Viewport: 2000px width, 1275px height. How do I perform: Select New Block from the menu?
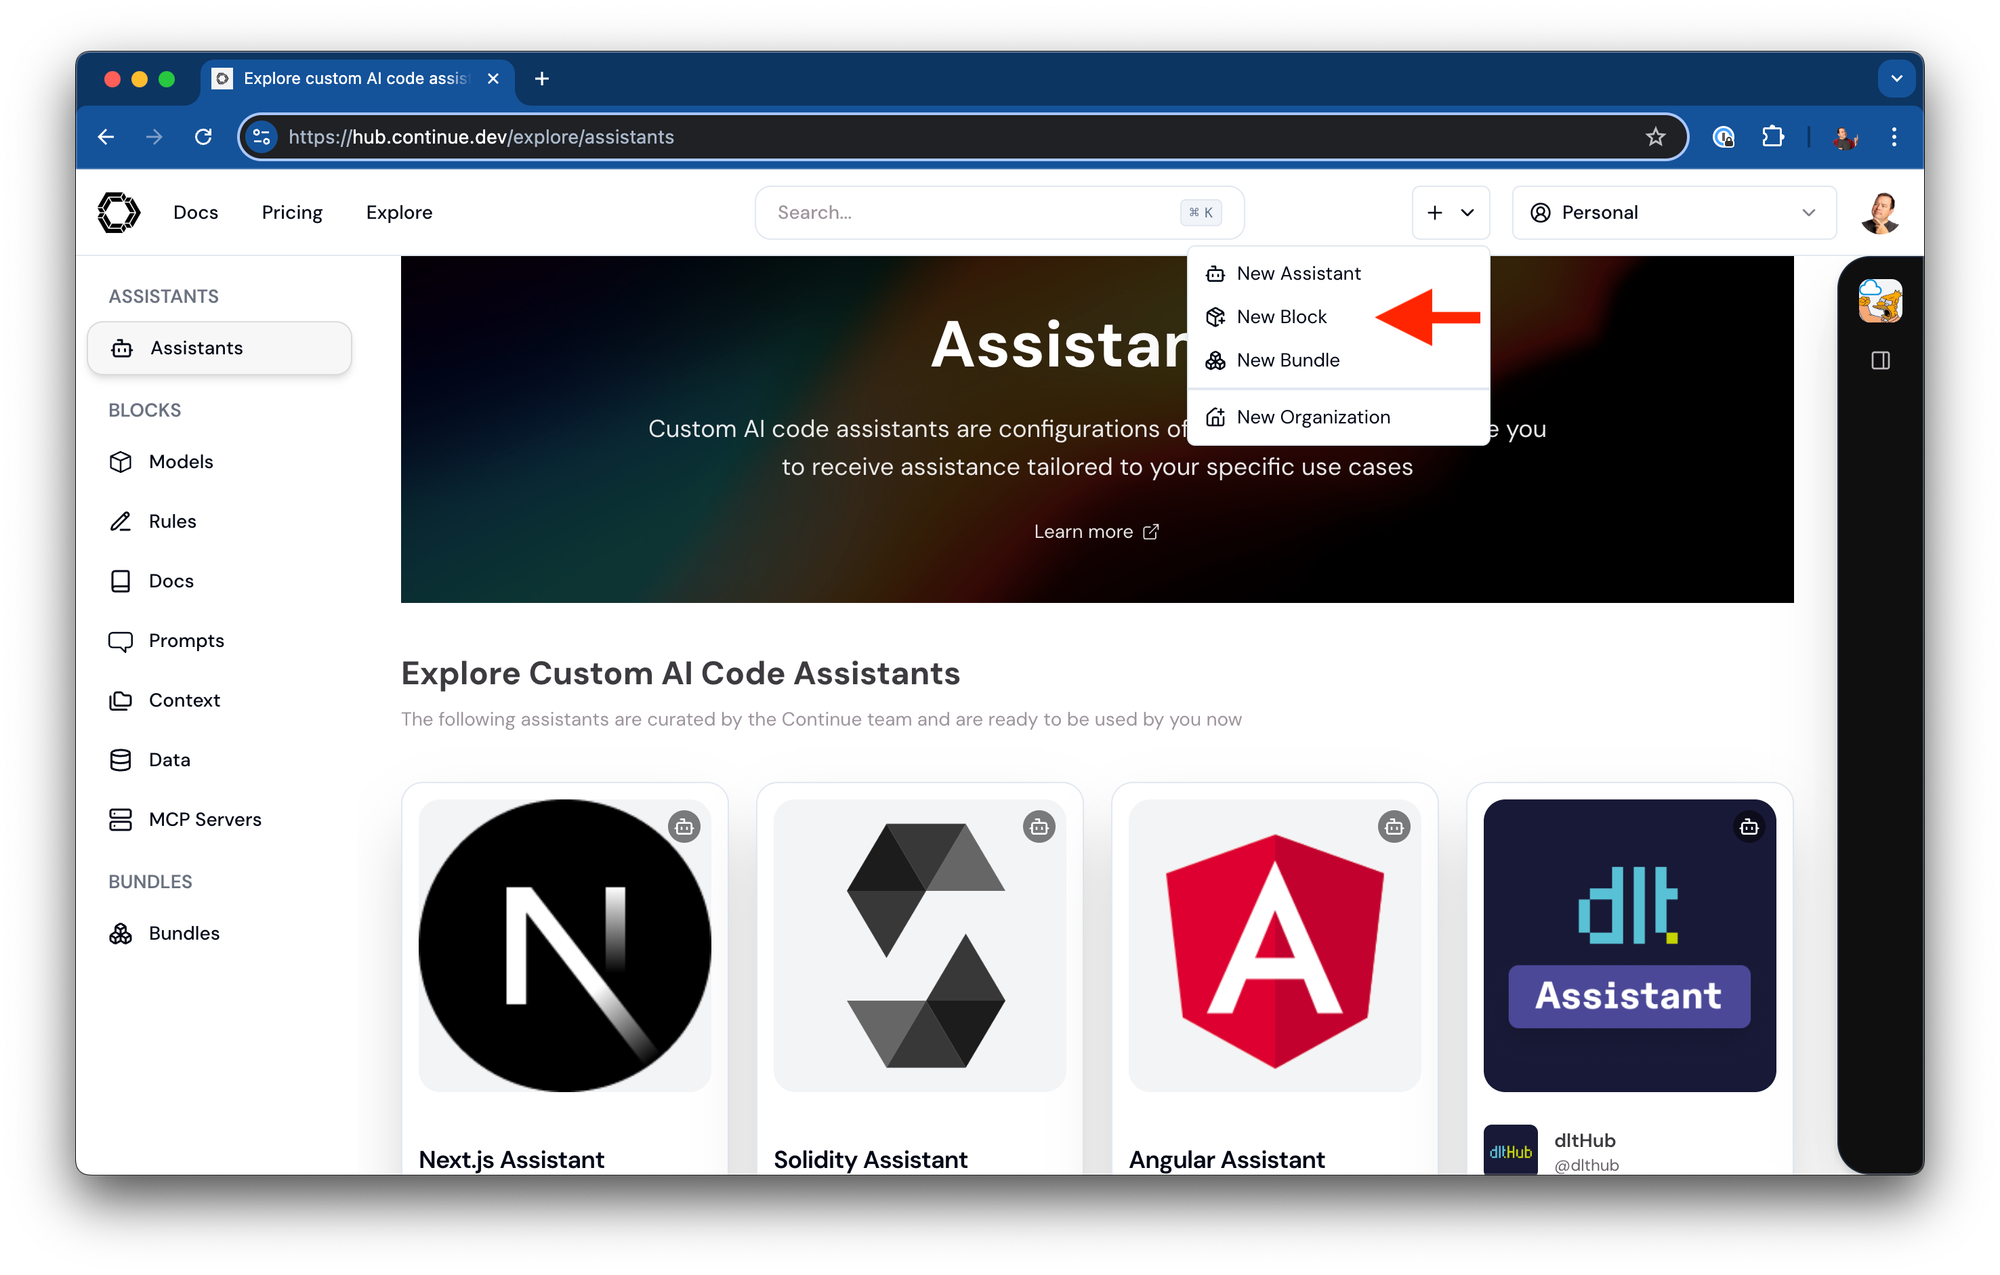click(1281, 317)
